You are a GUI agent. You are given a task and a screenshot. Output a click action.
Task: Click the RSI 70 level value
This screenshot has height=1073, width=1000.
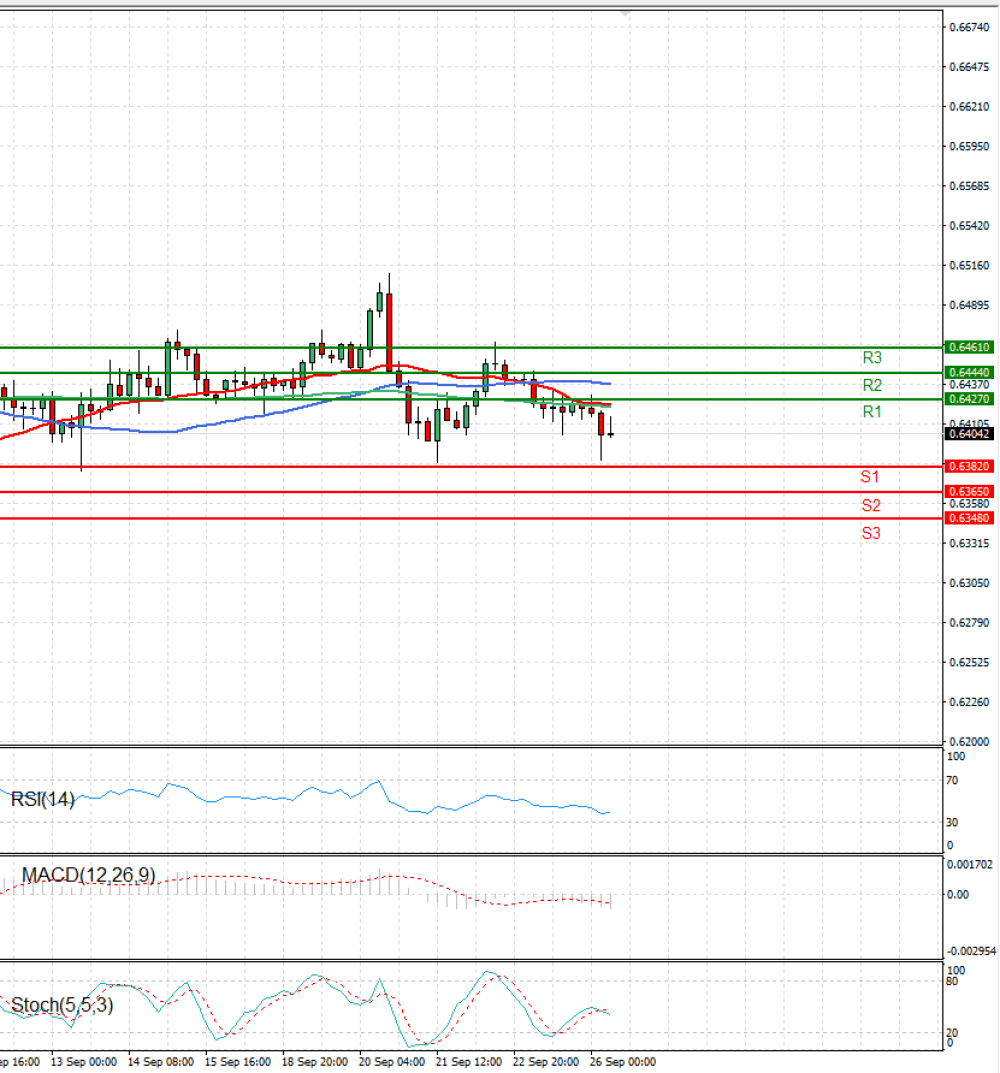point(952,781)
